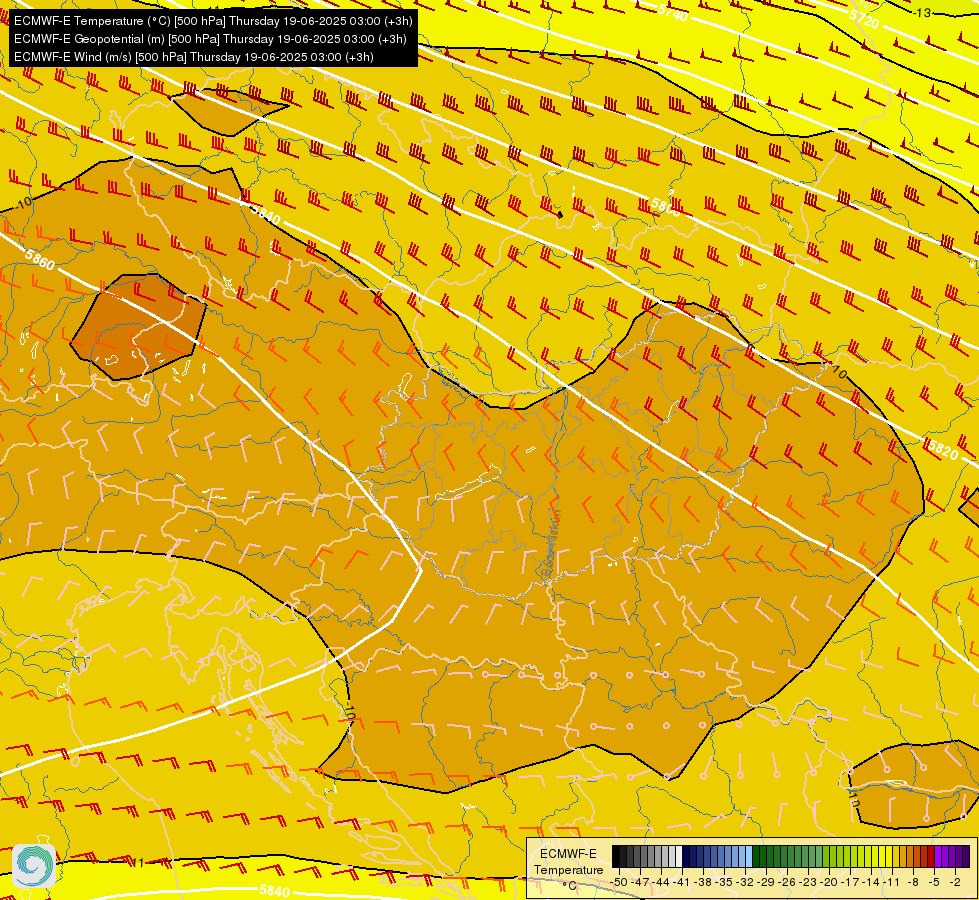This screenshot has height=900, width=979.
Task: Click the -8 legend value
Action: pos(913,883)
